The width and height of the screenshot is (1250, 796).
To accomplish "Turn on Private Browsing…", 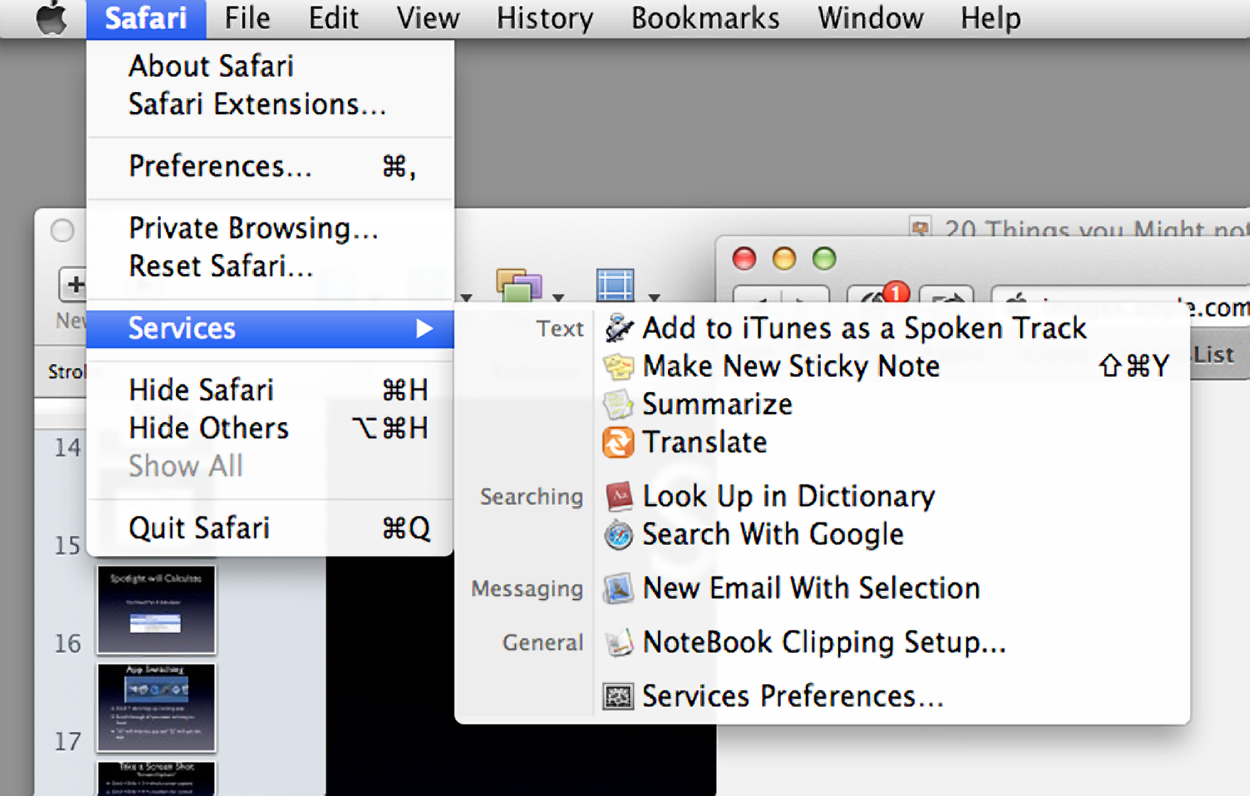I will (270, 228).
